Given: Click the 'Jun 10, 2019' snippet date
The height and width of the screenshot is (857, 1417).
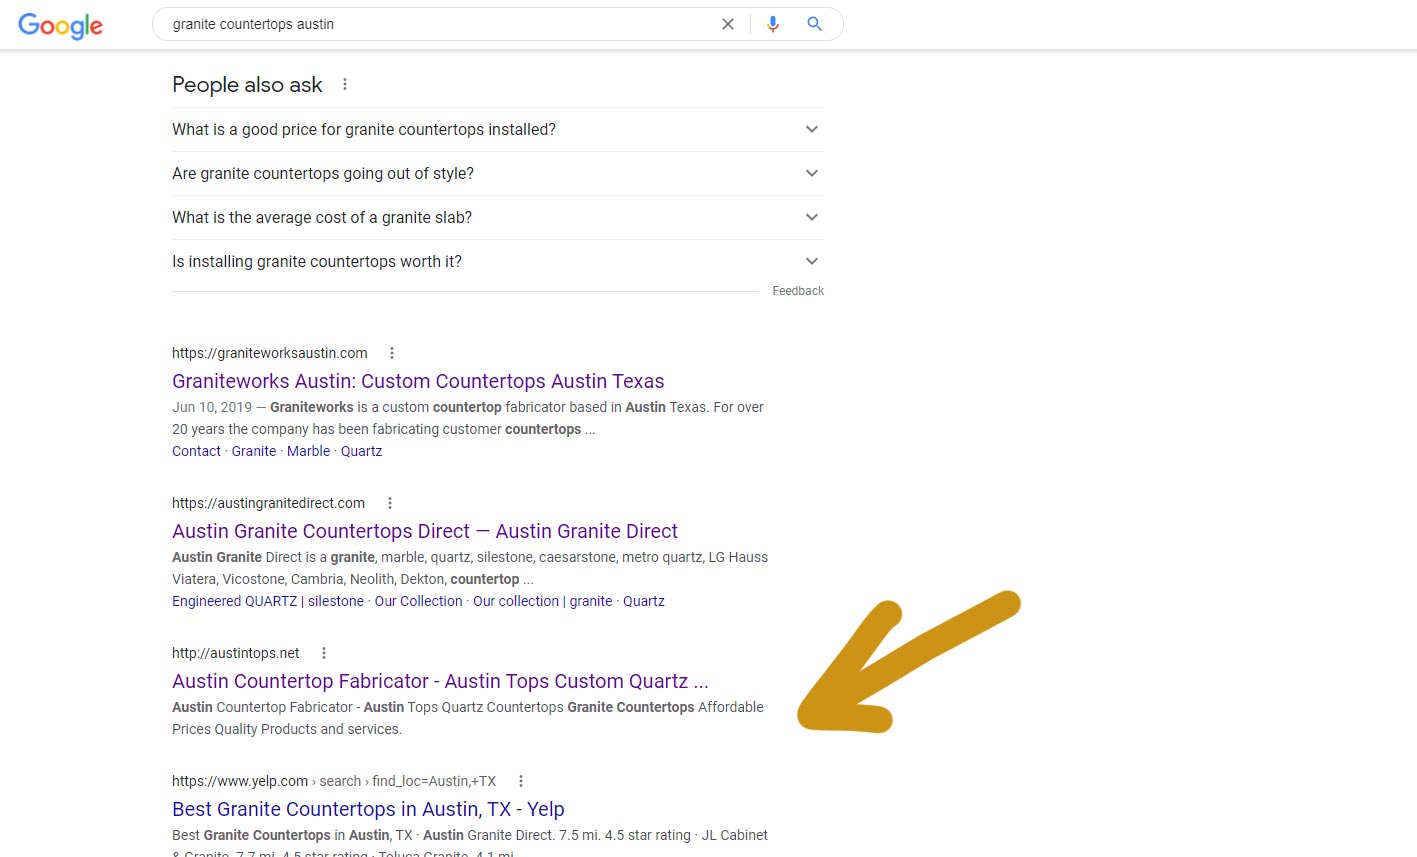Looking at the screenshot, I should pos(212,407).
